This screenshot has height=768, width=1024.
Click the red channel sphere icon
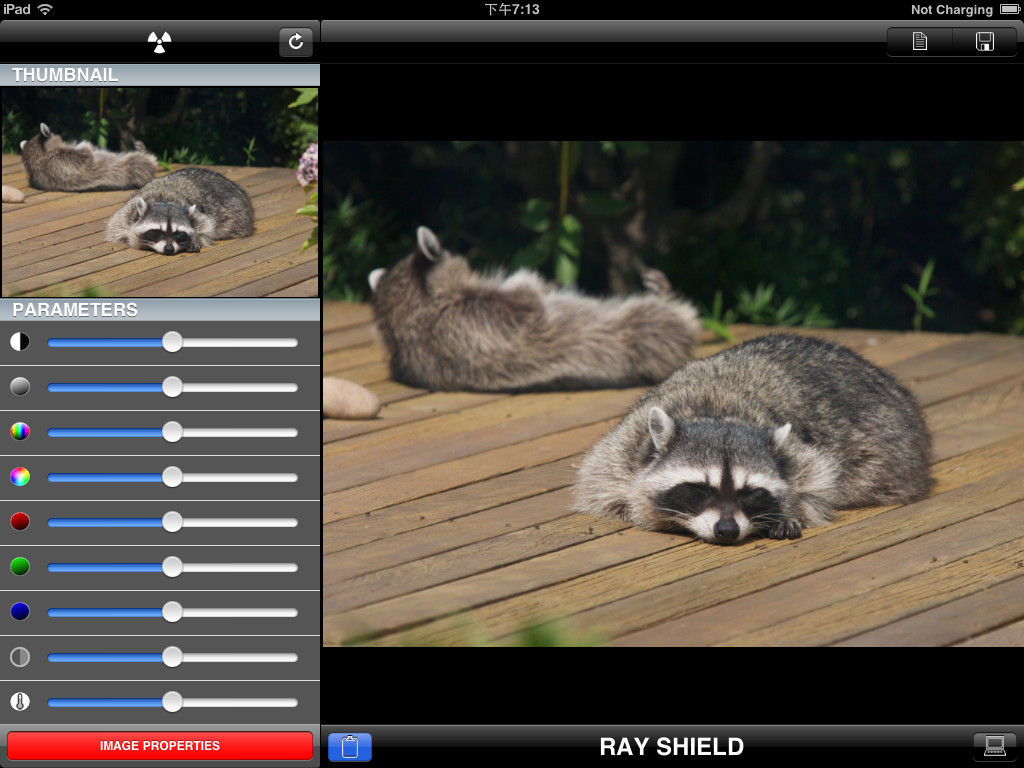(x=20, y=521)
